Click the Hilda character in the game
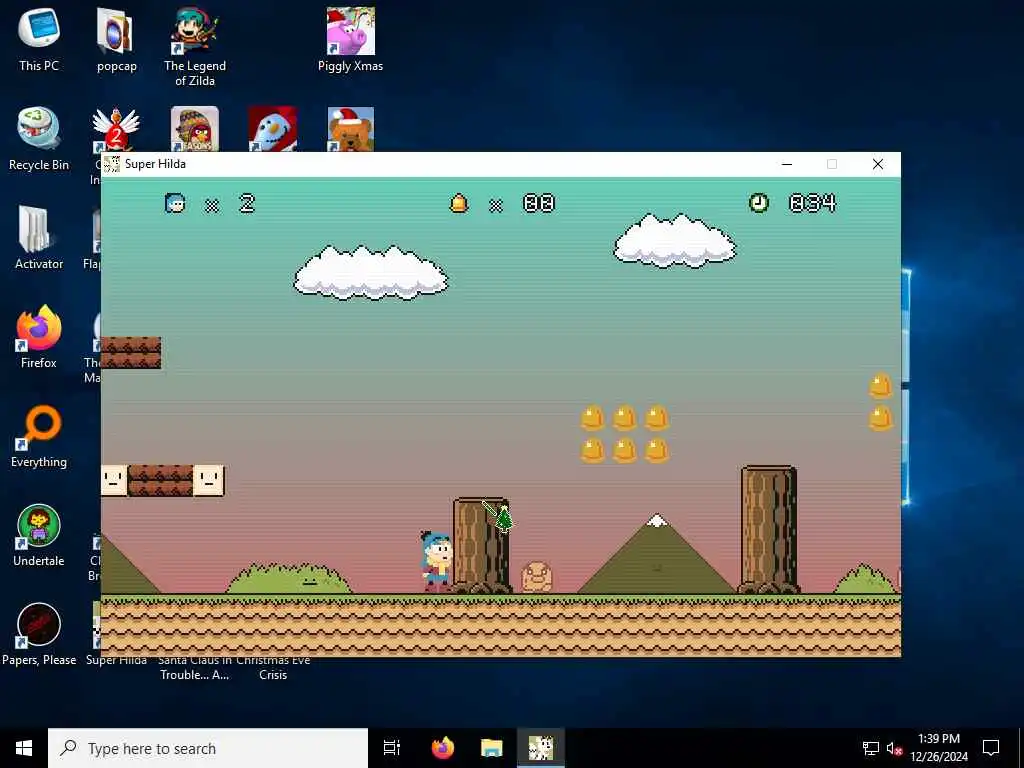The image size is (1024, 768). click(436, 562)
